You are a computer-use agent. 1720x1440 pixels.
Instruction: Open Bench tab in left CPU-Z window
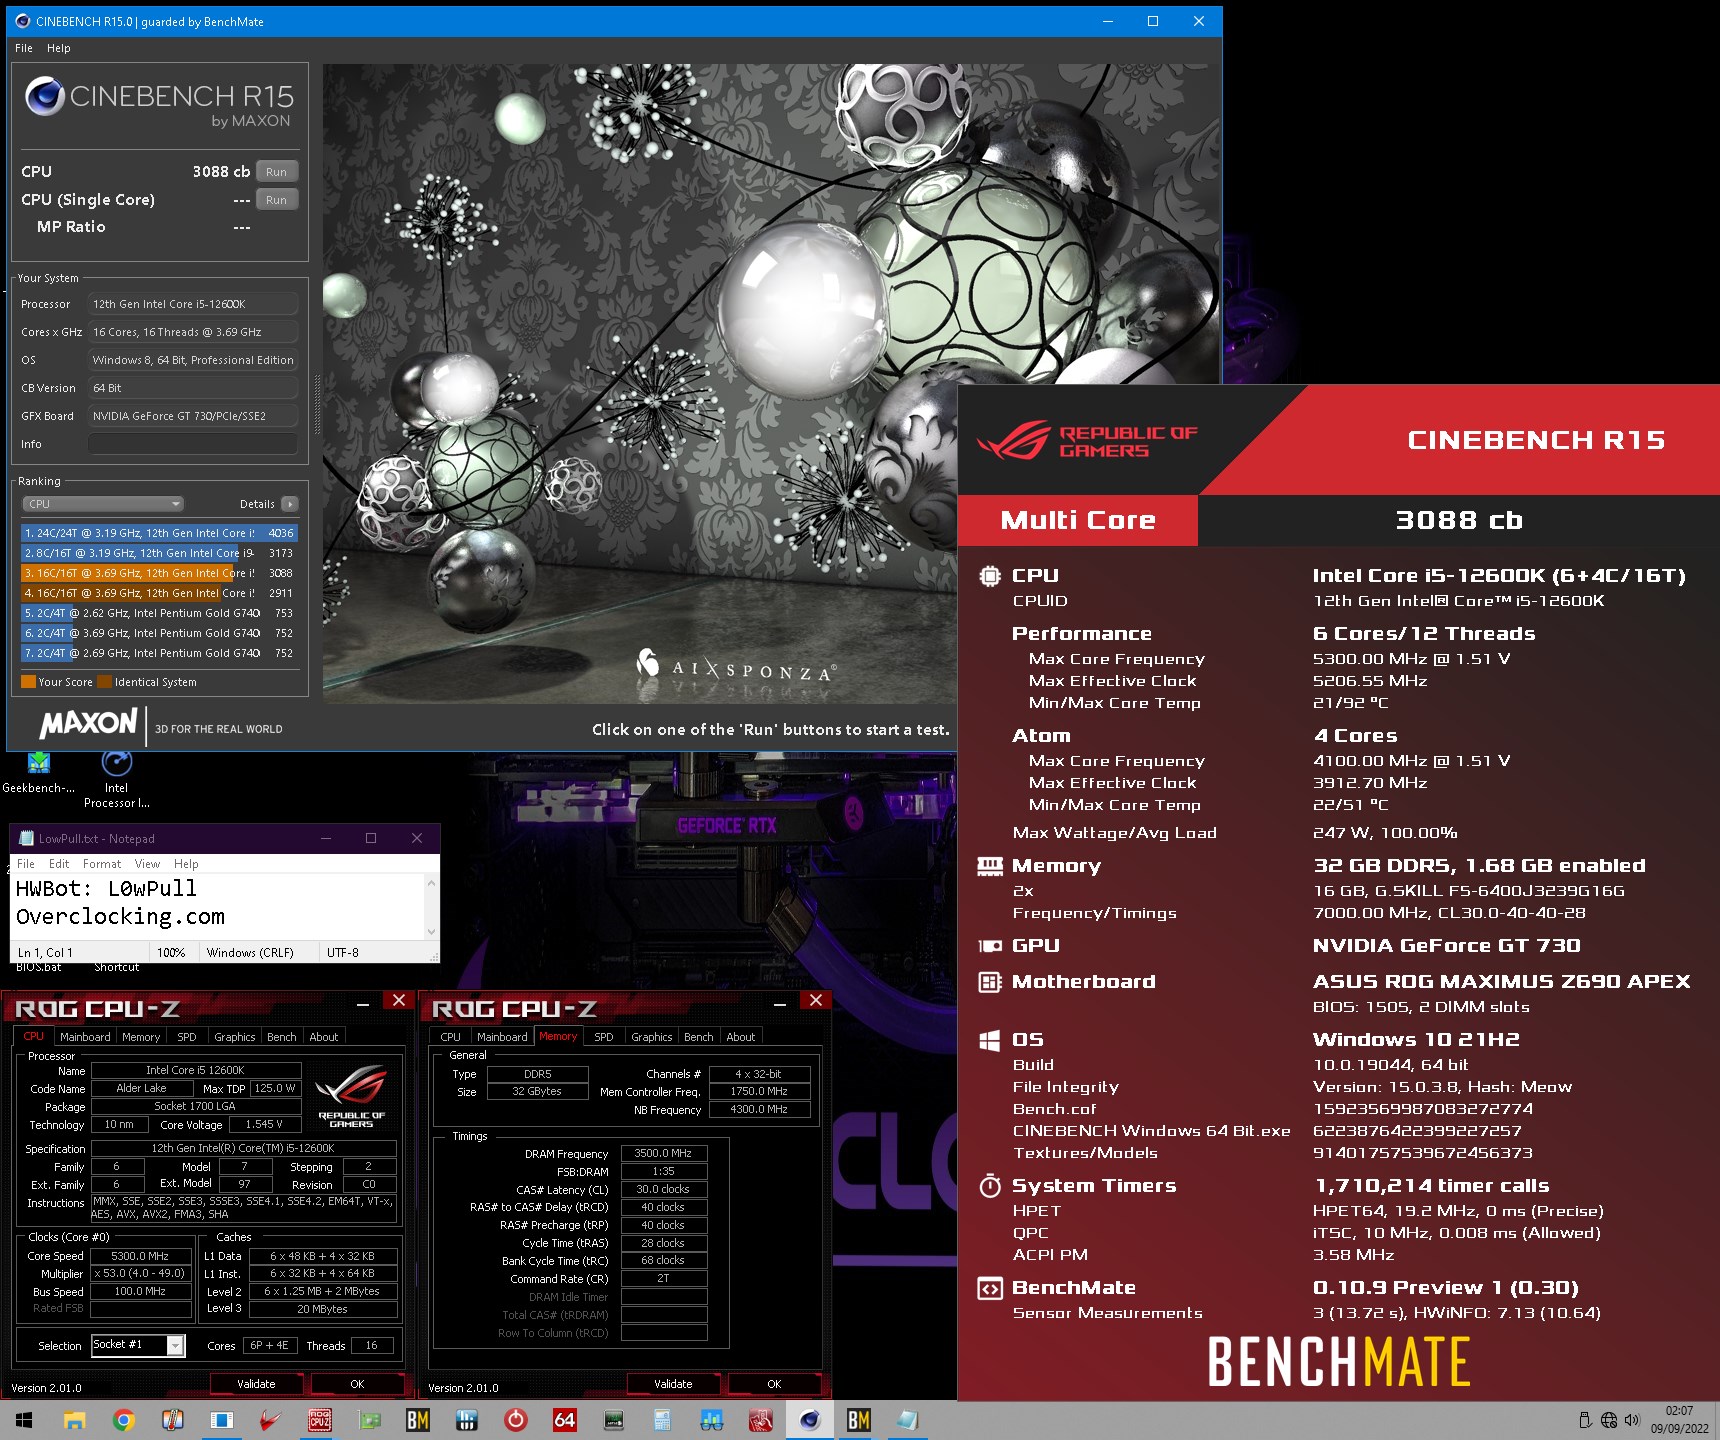click(x=282, y=1037)
